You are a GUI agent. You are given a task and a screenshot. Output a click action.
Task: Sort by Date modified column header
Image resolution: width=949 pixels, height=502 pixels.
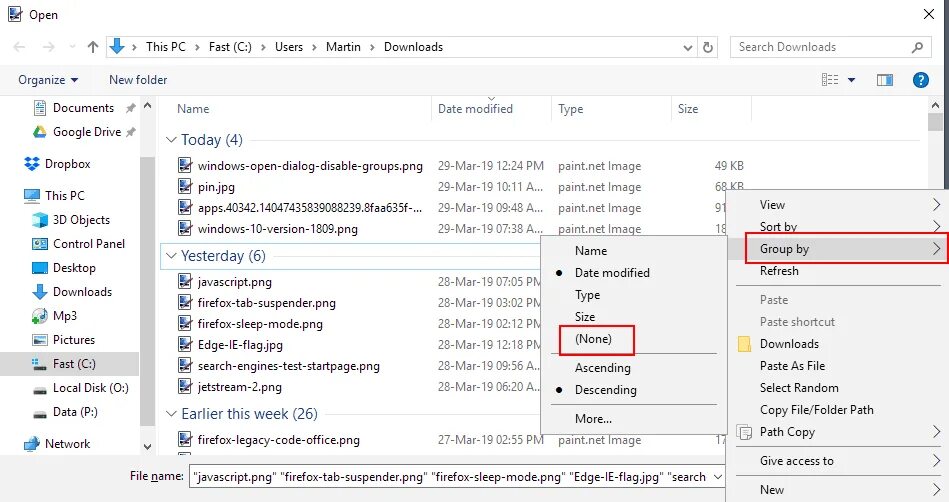[475, 109]
